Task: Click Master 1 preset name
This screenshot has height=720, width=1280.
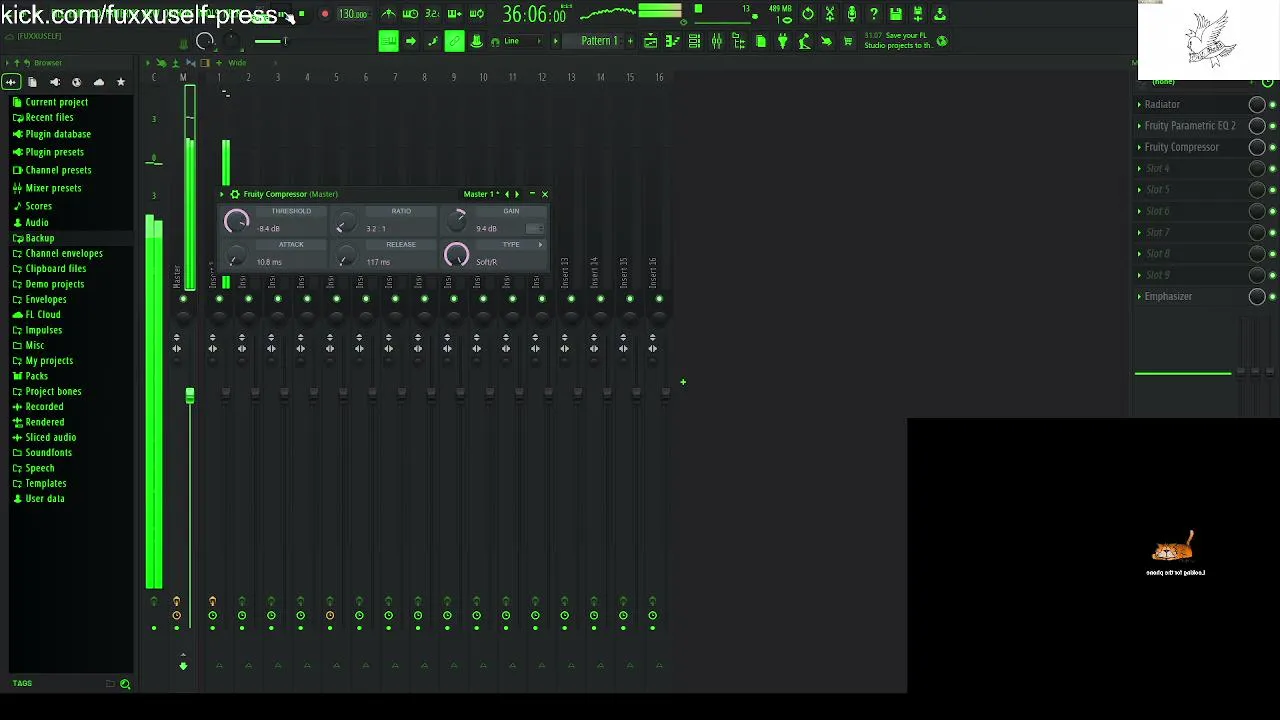Action: pyautogui.click(x=481, y=194)
